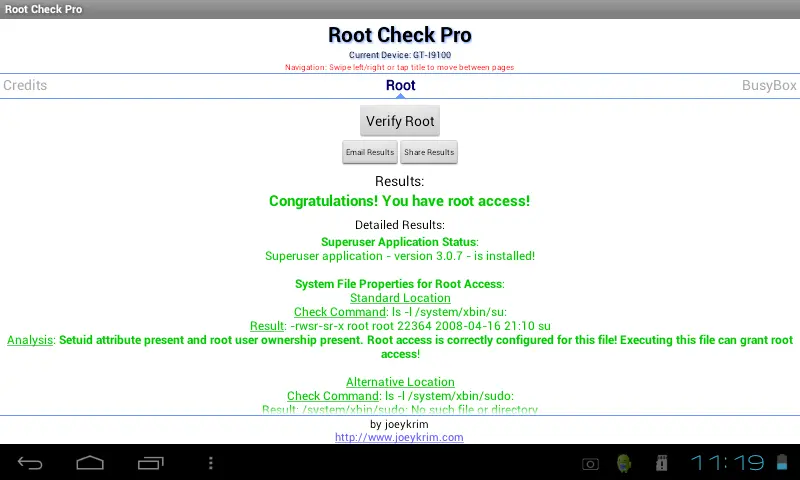The width and height of the screenshot is (800, 480).
Task: Tap the underlined 'Analysis' label
Action: pyautogui.click(x=30, y=340)
